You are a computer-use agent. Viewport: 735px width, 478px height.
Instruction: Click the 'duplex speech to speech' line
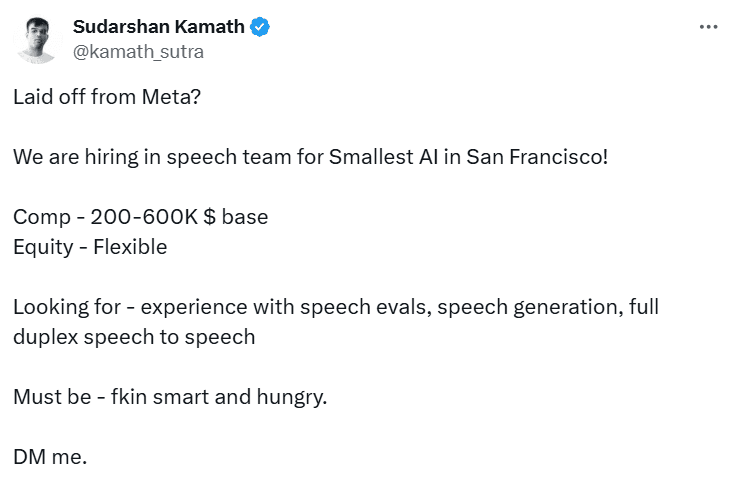[134, 336]
